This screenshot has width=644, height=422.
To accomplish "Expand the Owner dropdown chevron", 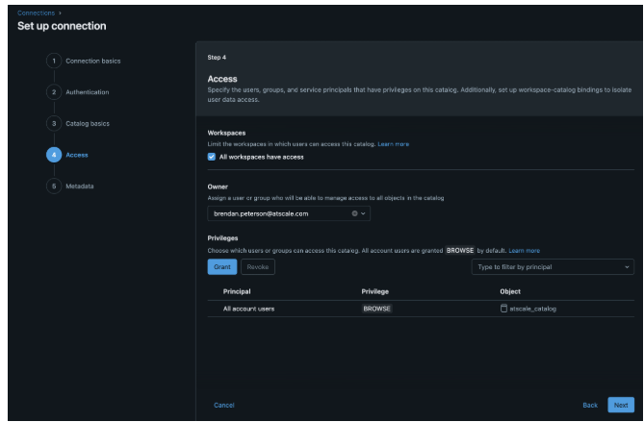I will coord(363,213).
